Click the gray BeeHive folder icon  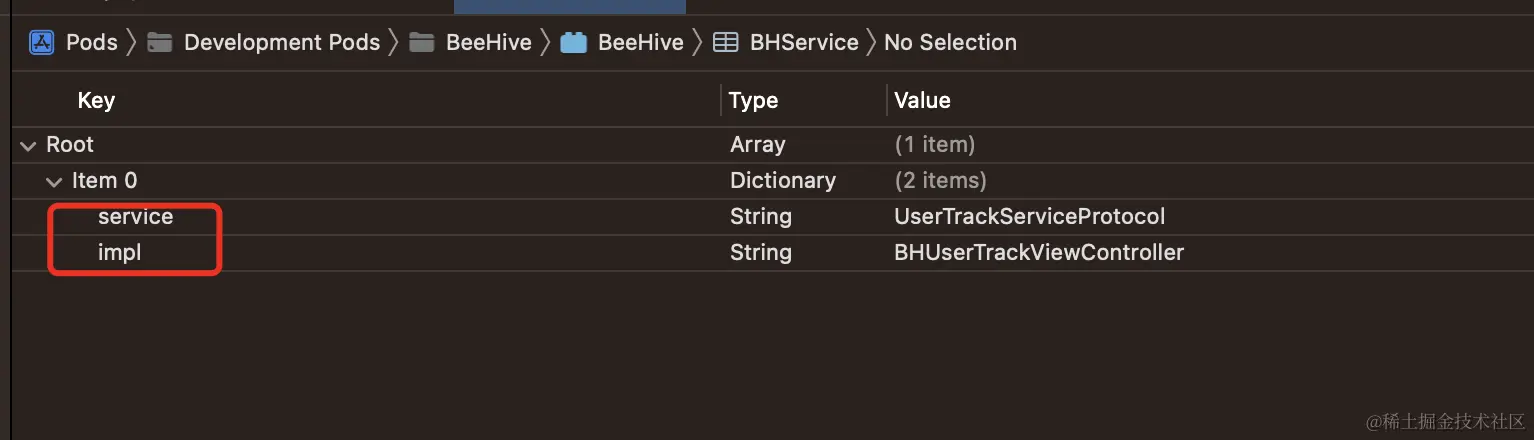tap(422, 42)
